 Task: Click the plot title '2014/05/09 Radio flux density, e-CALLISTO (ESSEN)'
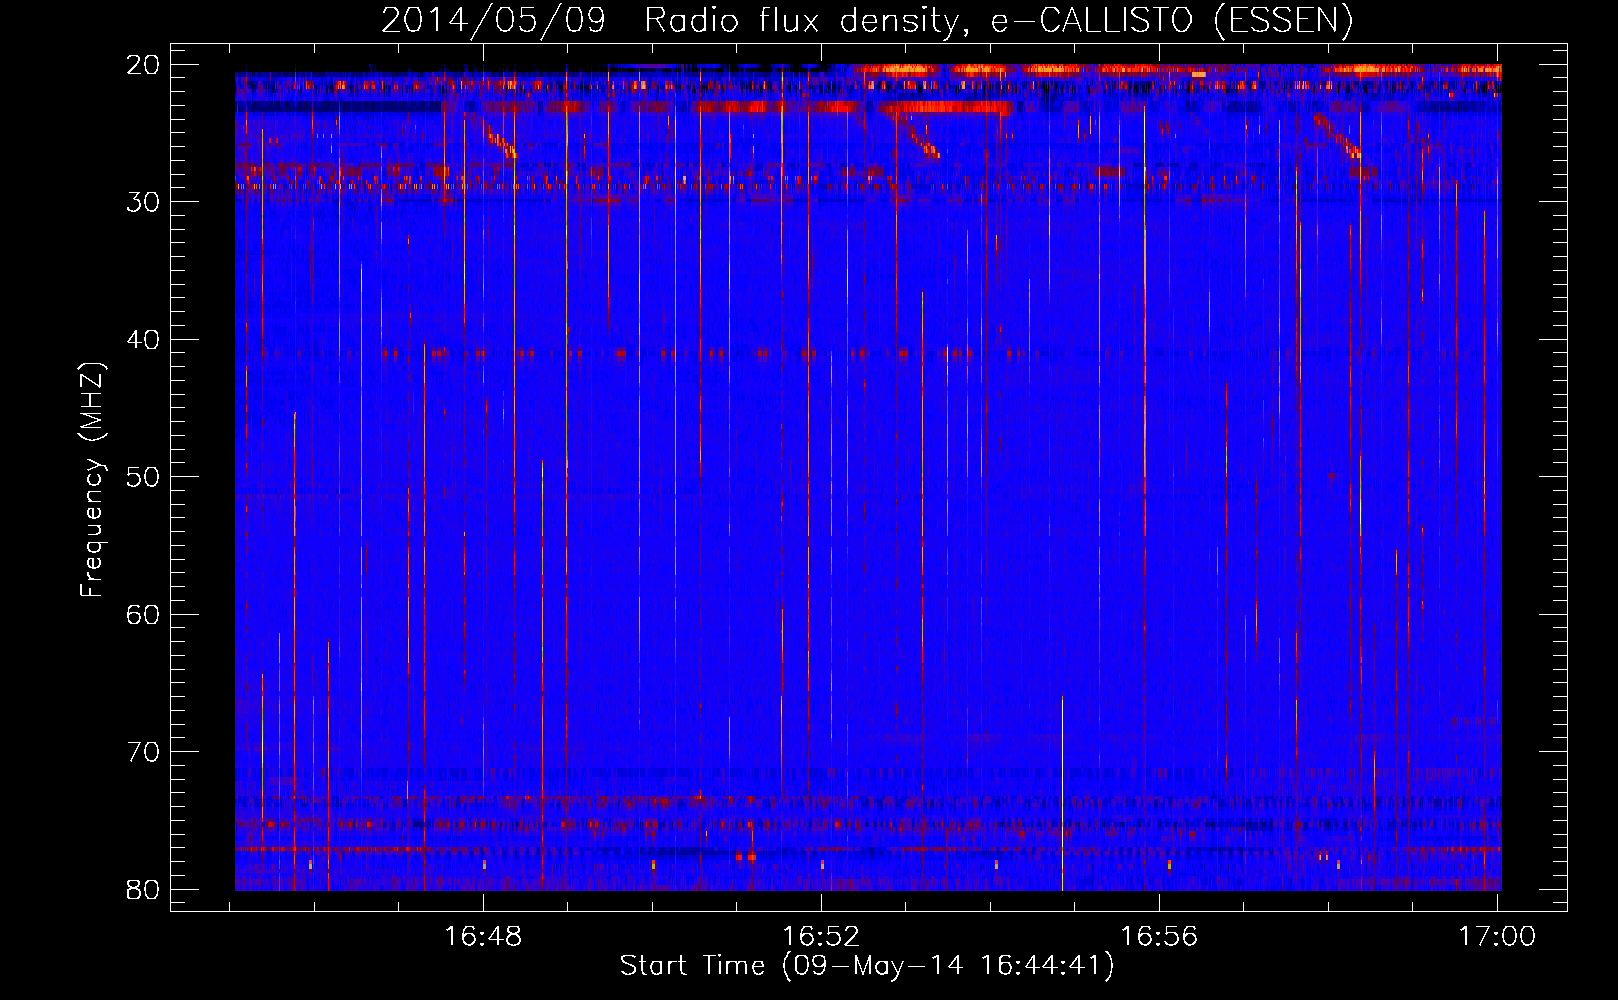[x=867, y=21]
